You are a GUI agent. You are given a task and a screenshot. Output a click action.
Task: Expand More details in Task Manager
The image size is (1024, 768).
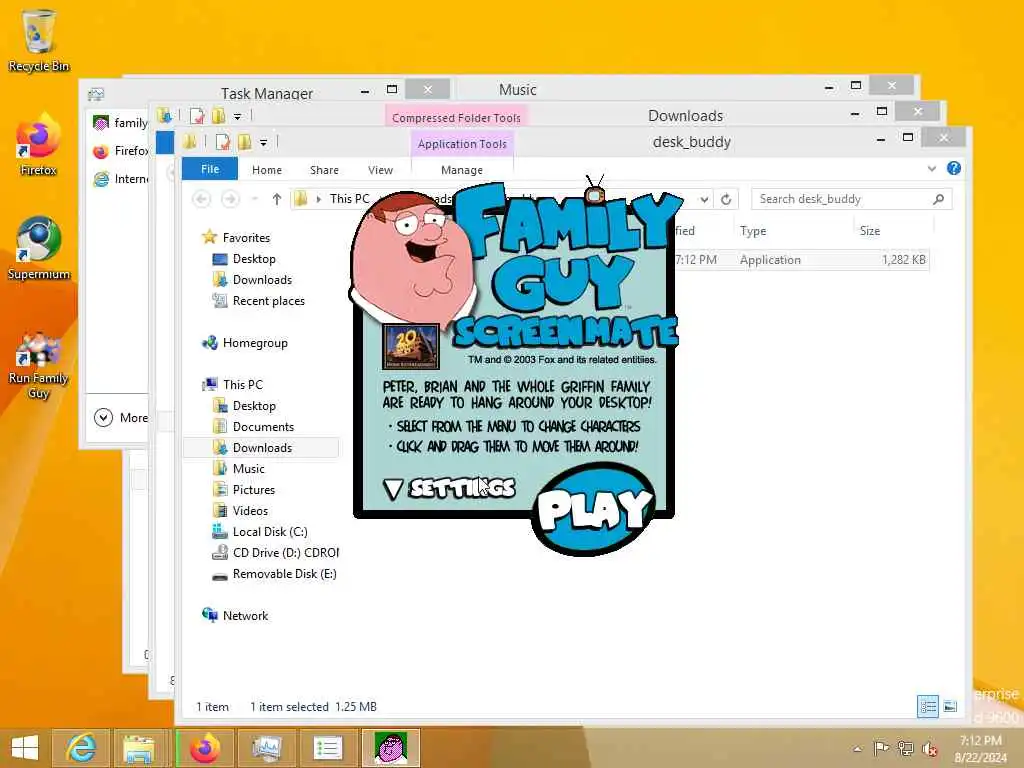(x=122, y=417)
